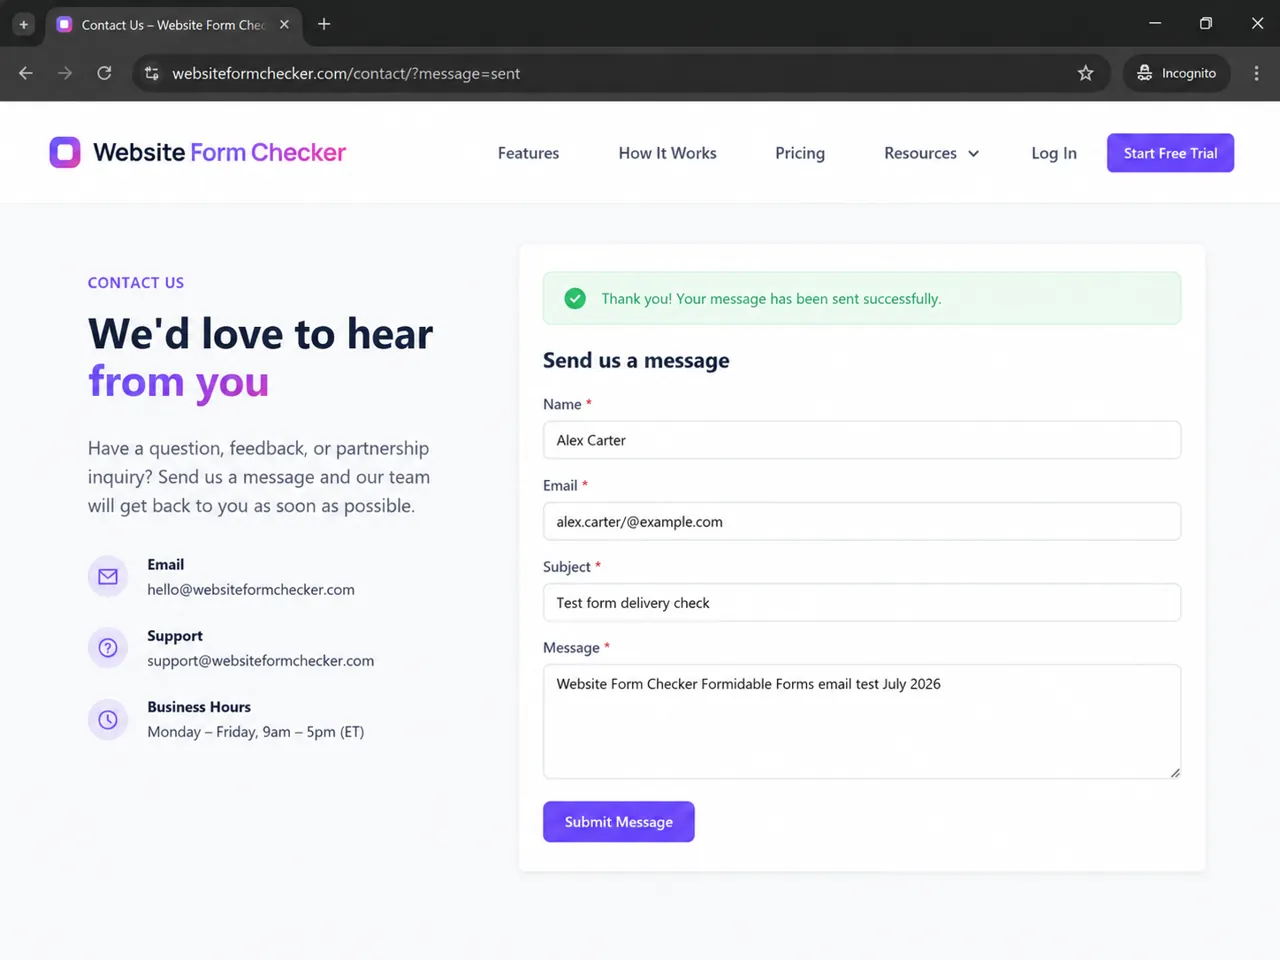
Task: Click the envelope Email icon
Action: pyautogui.click(x=108, y=576)
